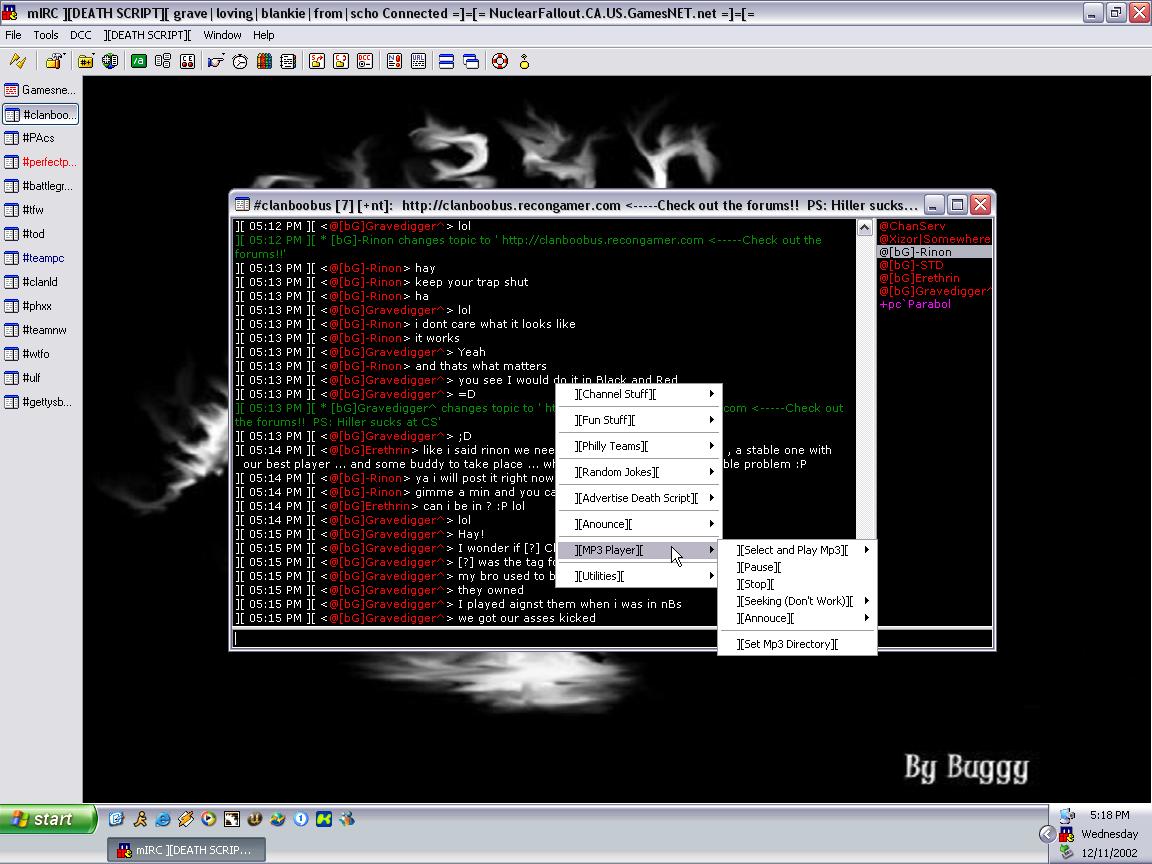1152x864 pixels.
Task: Click the lifebuoy Help toolbar icon
Action: (499, 61)
